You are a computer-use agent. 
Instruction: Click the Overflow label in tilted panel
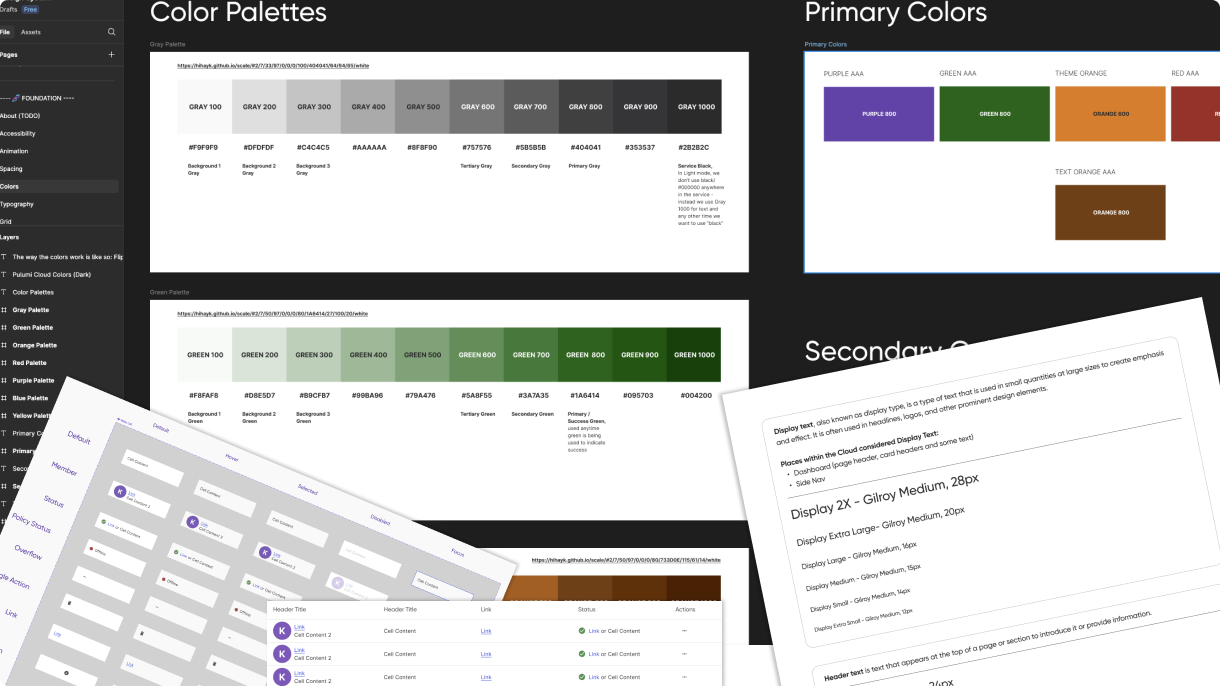tap(28, 550)
